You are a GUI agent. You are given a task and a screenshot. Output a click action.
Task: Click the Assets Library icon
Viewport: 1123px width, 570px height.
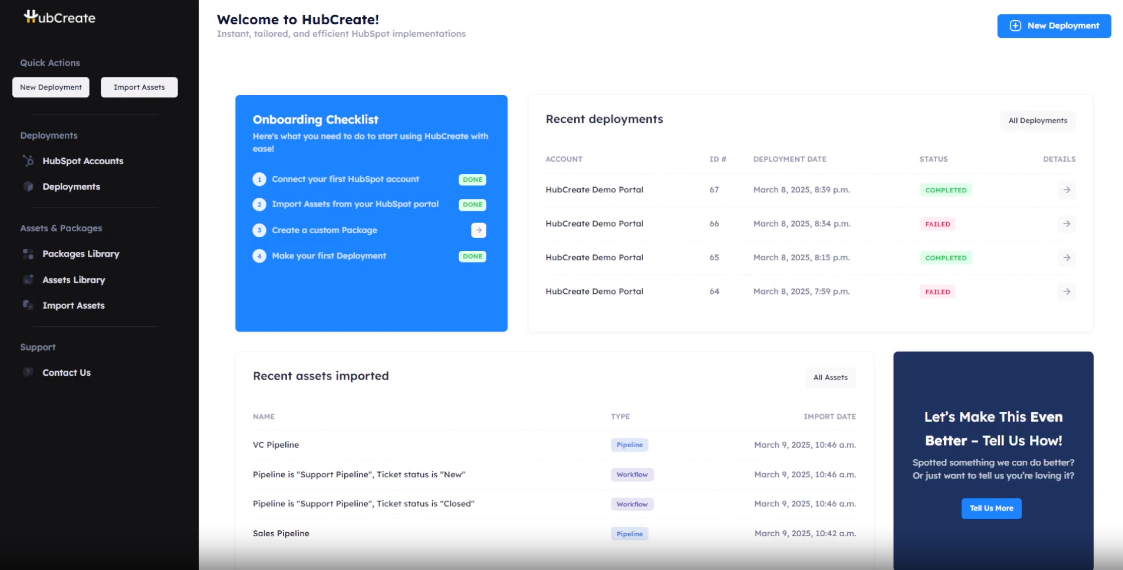pos(28,279)
